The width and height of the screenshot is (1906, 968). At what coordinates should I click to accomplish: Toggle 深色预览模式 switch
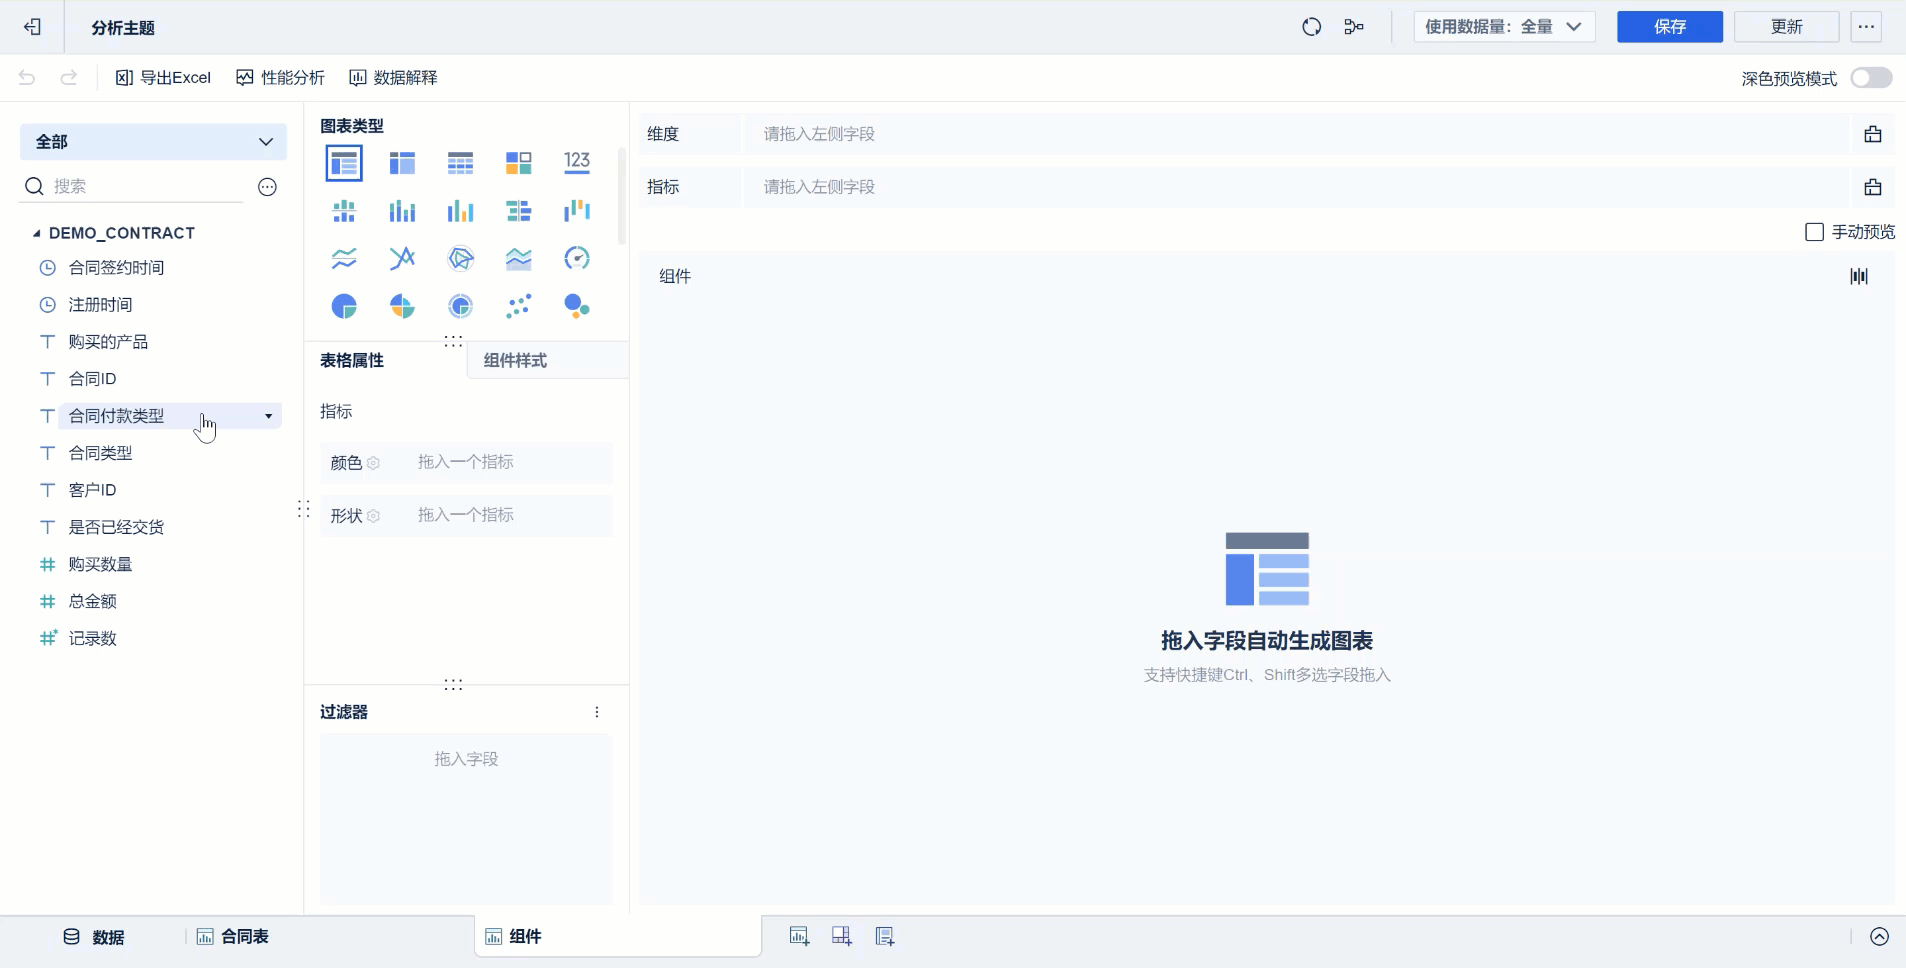click(1871, 78)
